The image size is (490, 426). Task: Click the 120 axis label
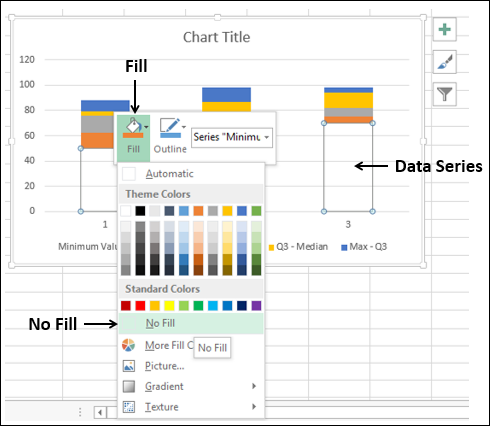27,60
